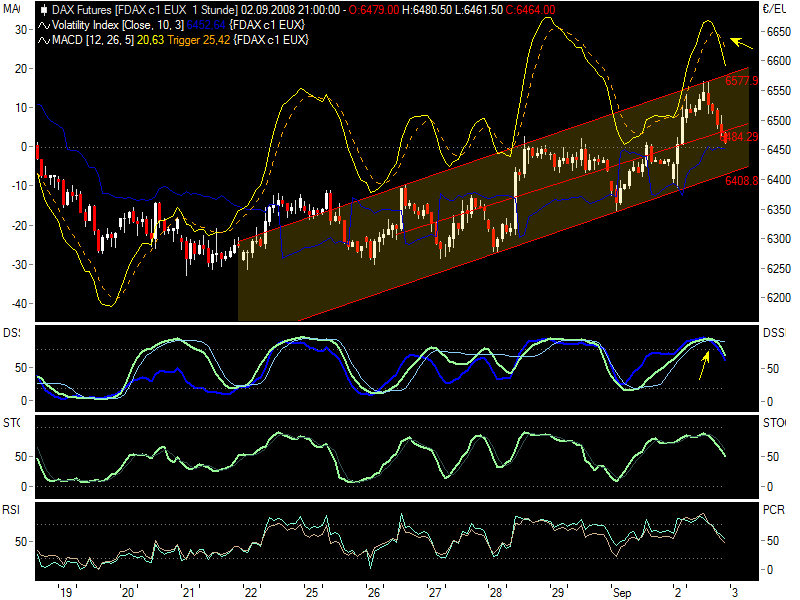Click the MACD axis value -40
The height and width of the screenshot is (600, 800).
pos(18,304)
